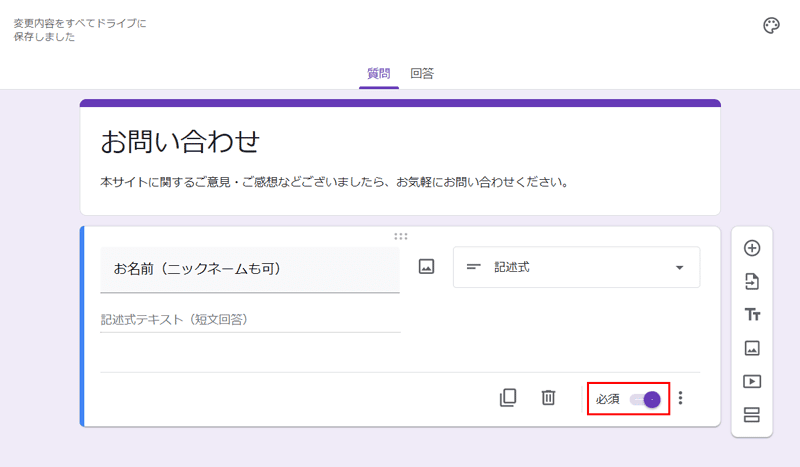Grab the question drag handle dots
Image resolution: width=800 pixels, height=467 pixels.
[x=401, y=236]
